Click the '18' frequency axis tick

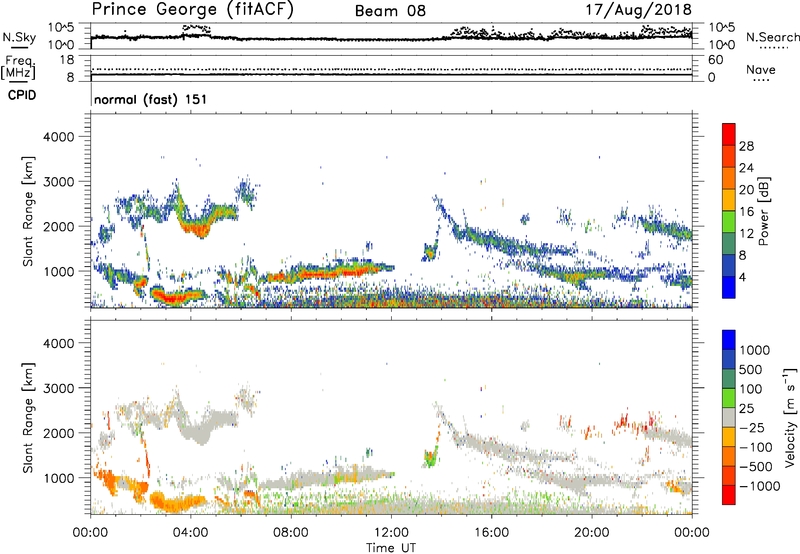click(67, 60)
